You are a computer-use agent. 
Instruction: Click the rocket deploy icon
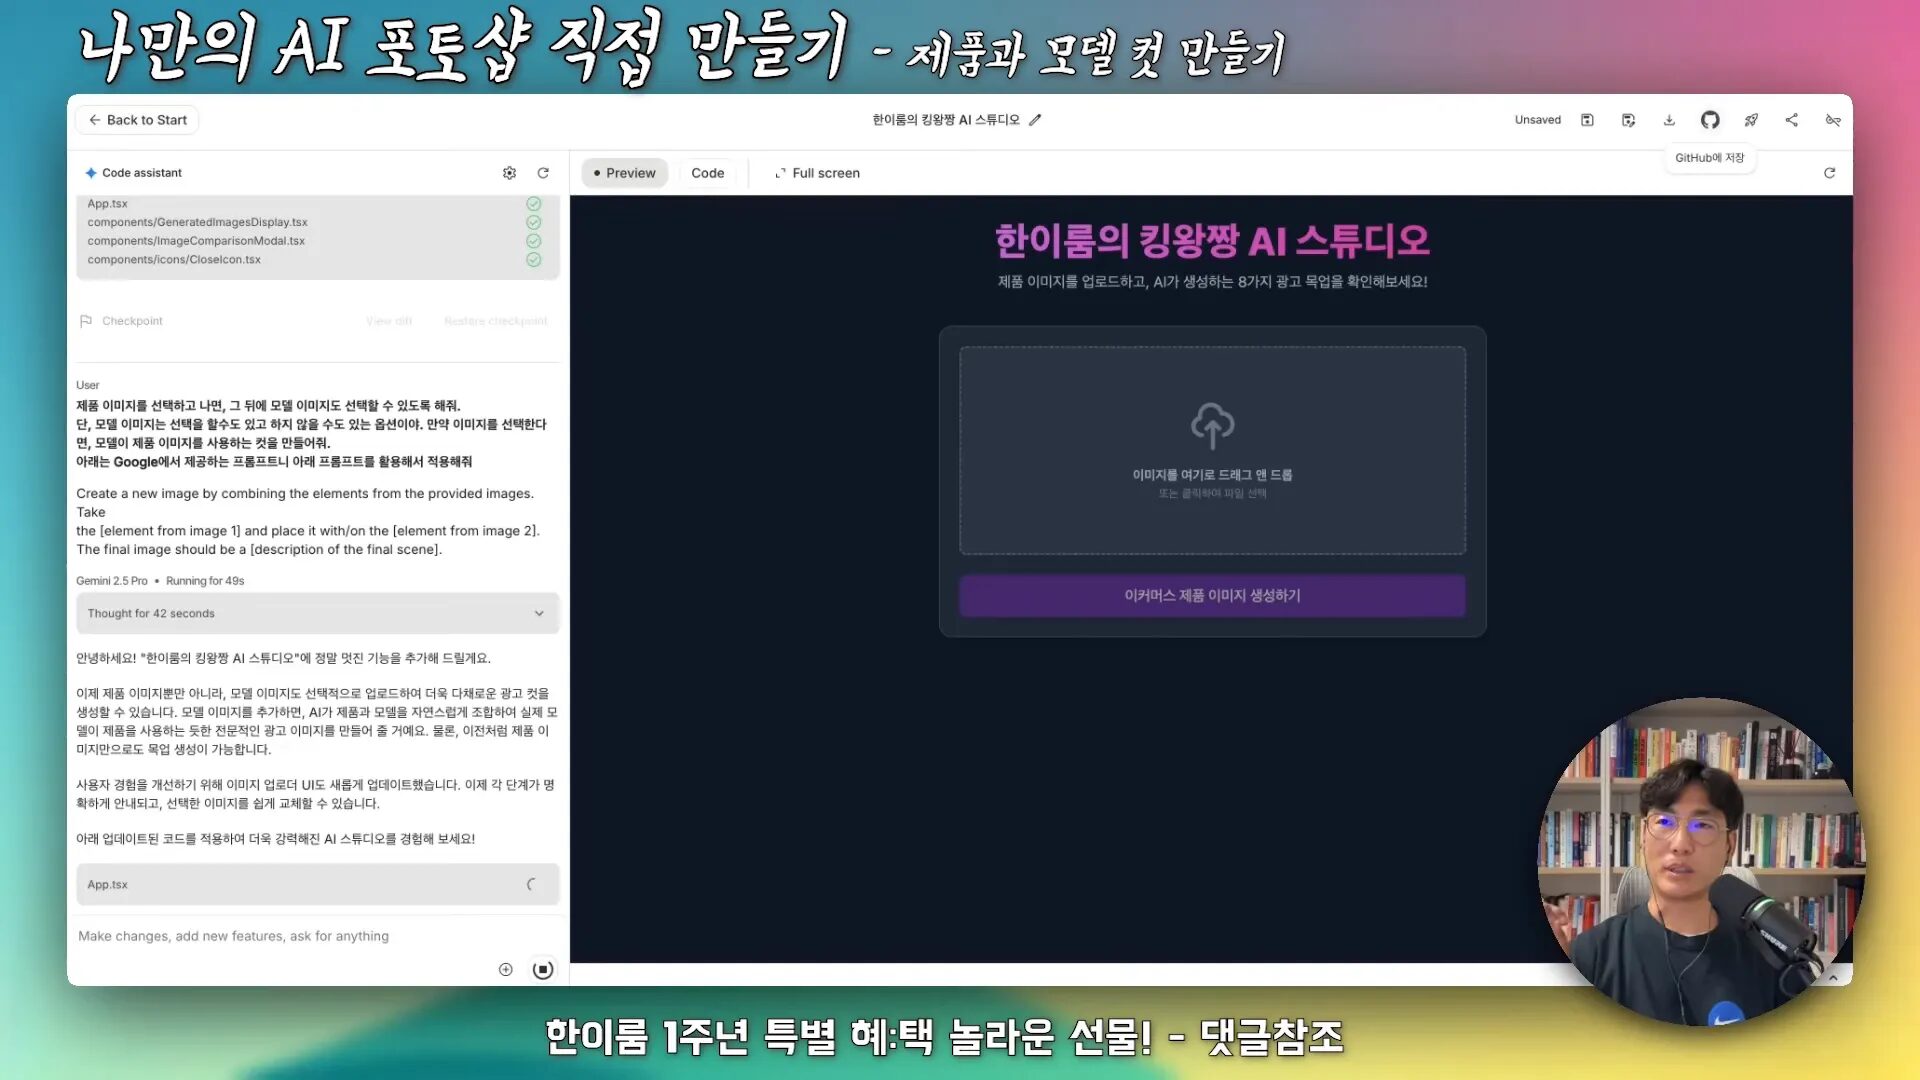(x=1751, y=120)
